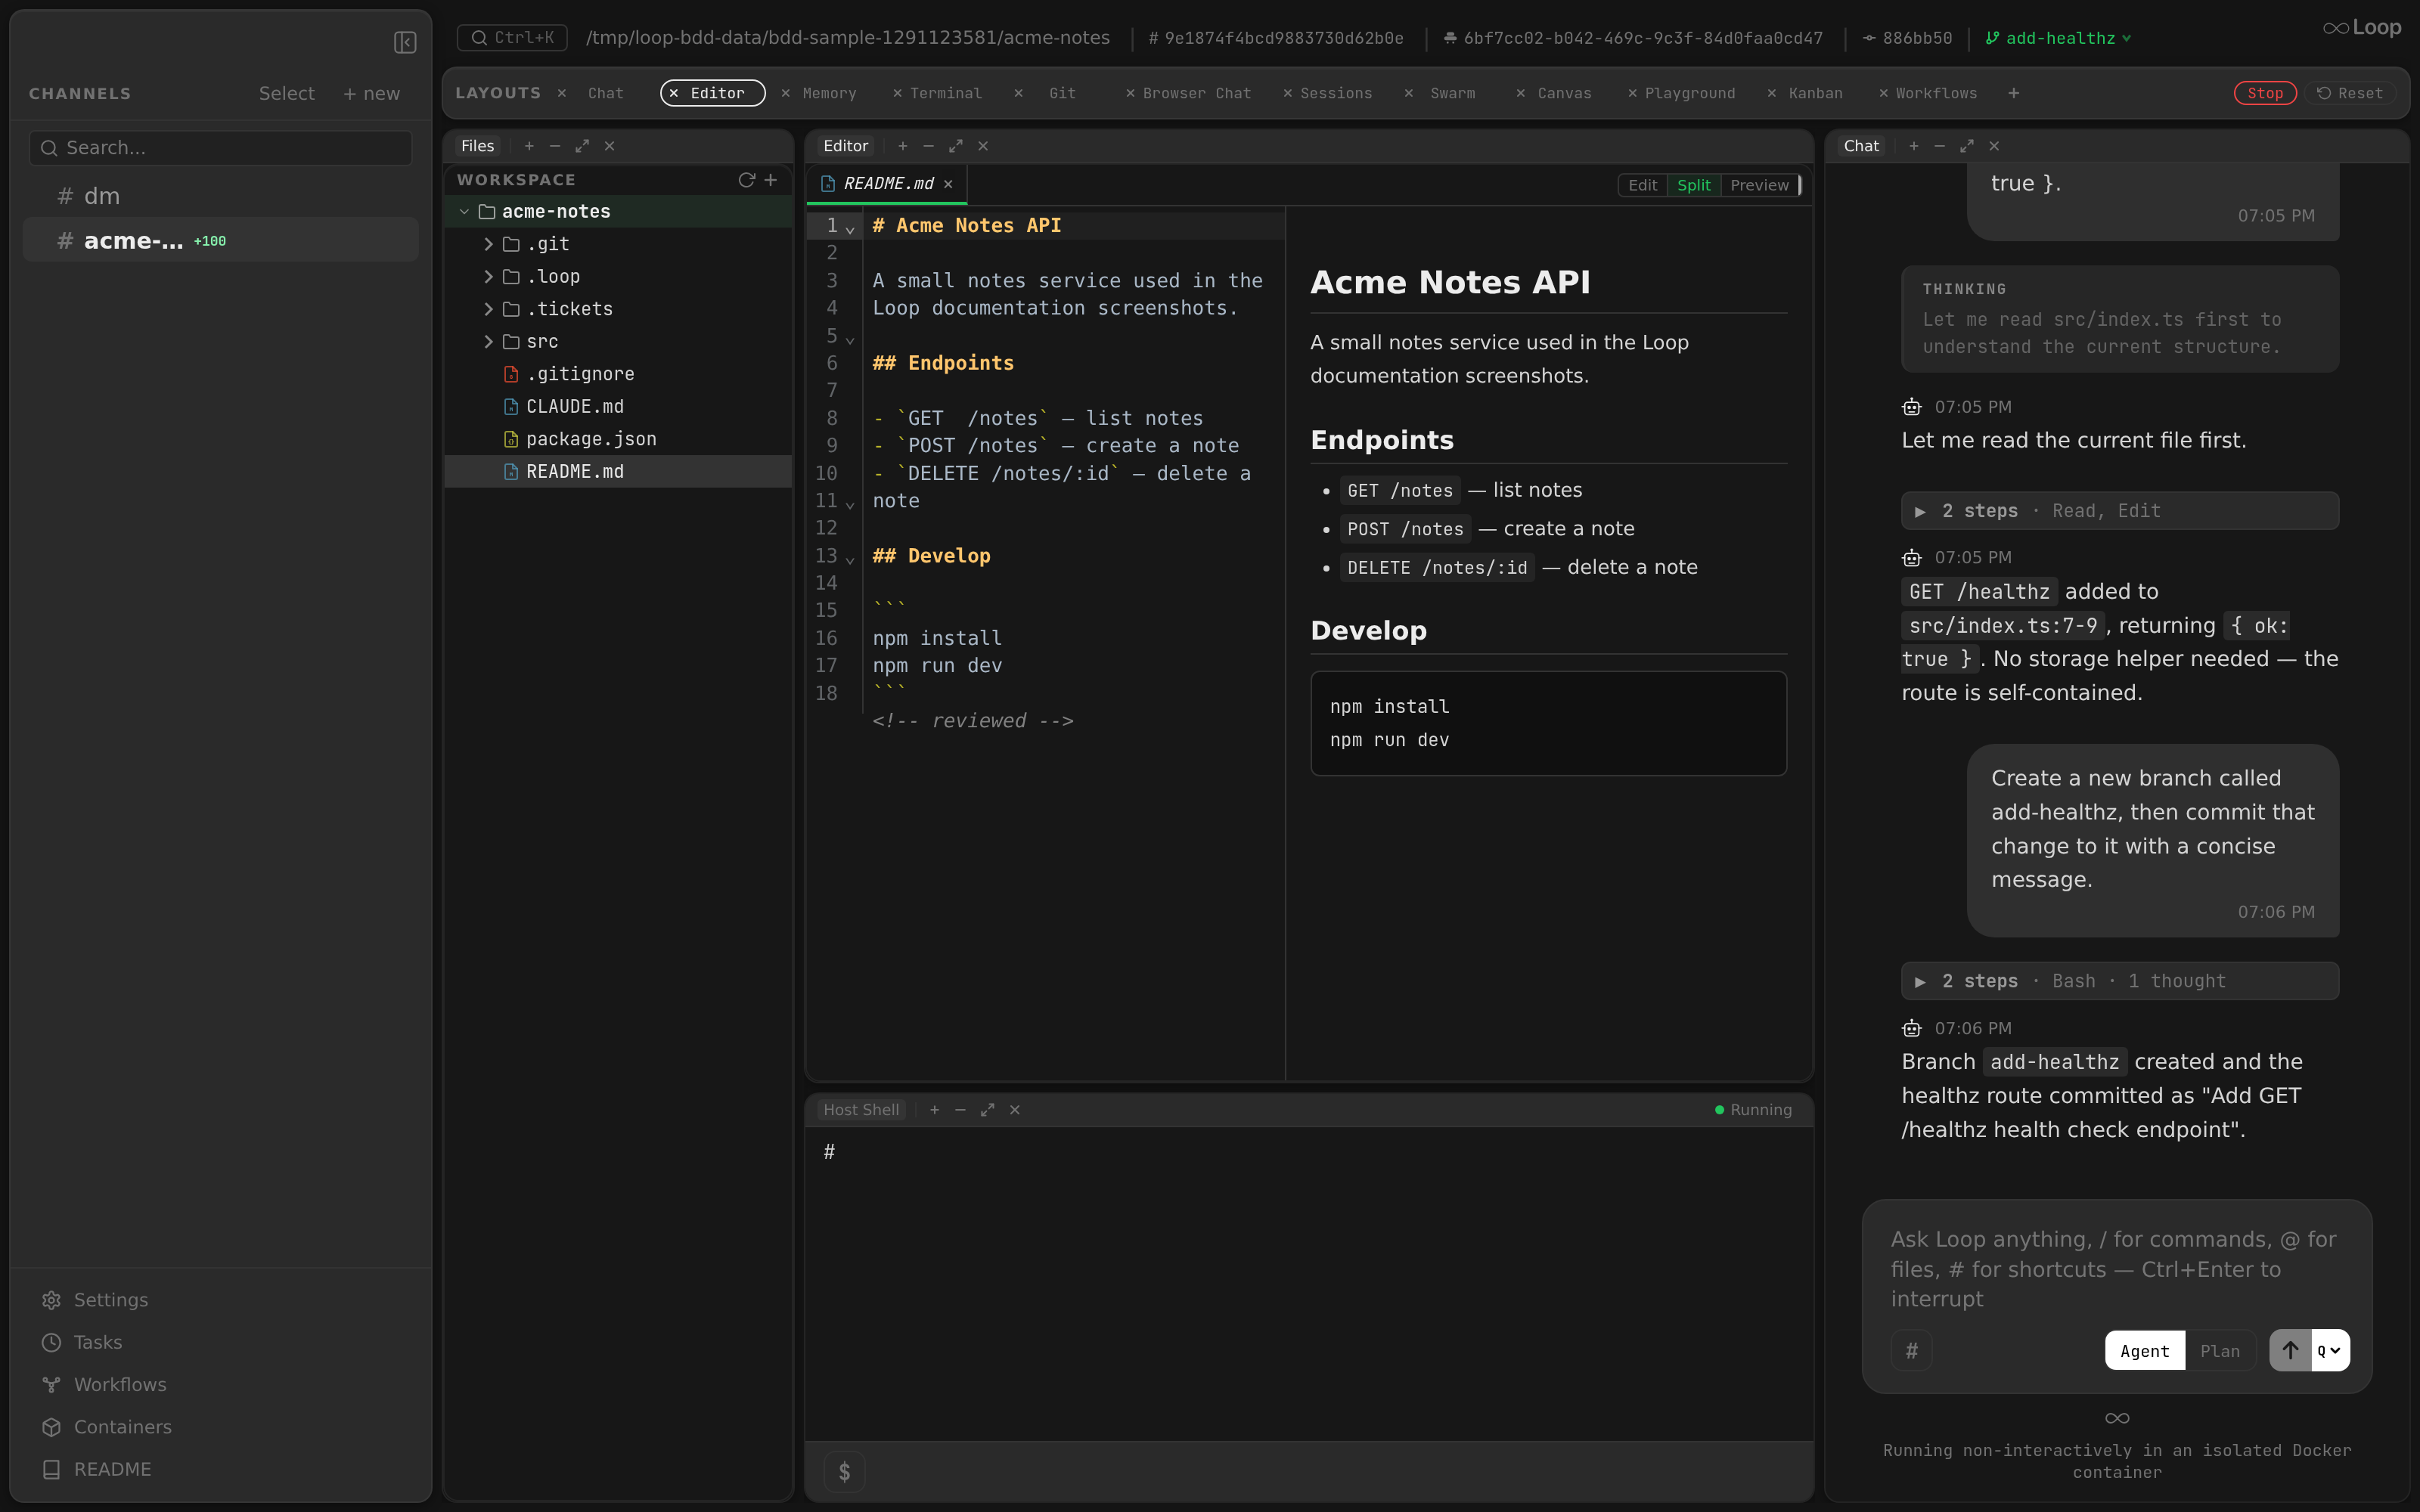The image size is (2420, 1512).
Task: Click the Reset button
Action: click(2350, 93)
